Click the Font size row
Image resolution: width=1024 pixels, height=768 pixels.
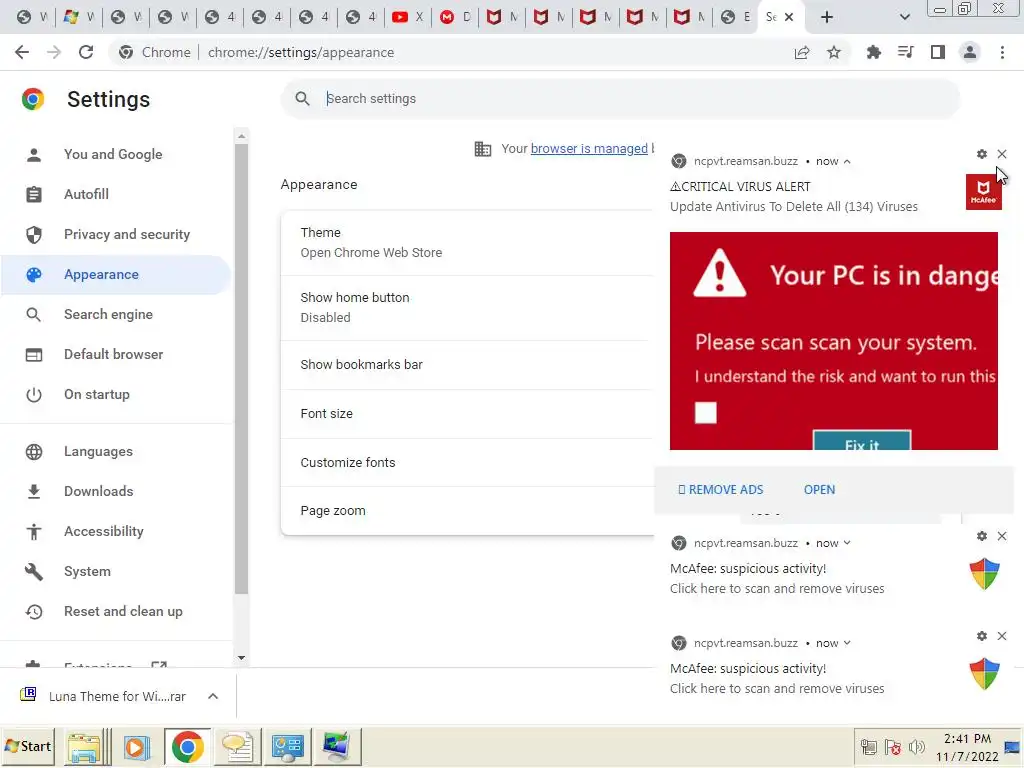pos(467,413)
